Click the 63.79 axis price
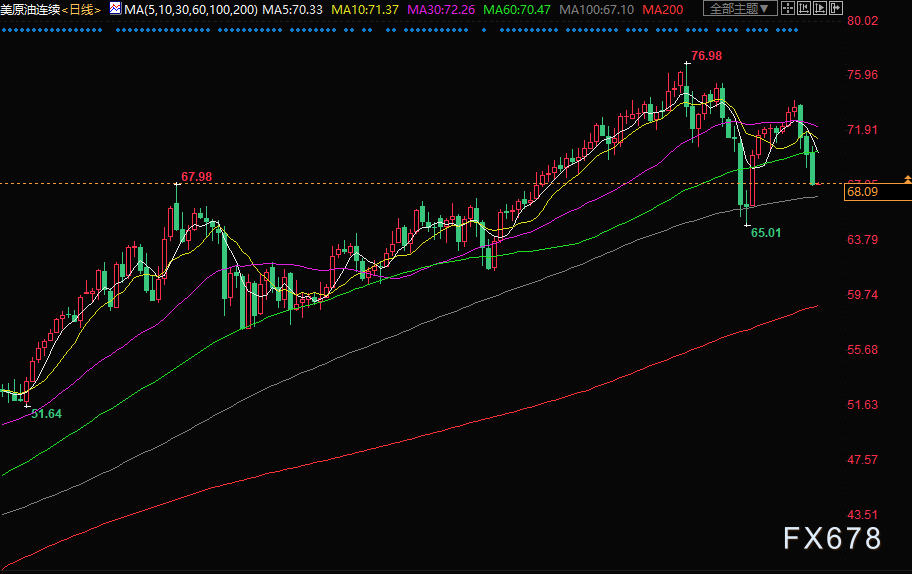This screenshot has height=574, width=912. pos(863,240)
